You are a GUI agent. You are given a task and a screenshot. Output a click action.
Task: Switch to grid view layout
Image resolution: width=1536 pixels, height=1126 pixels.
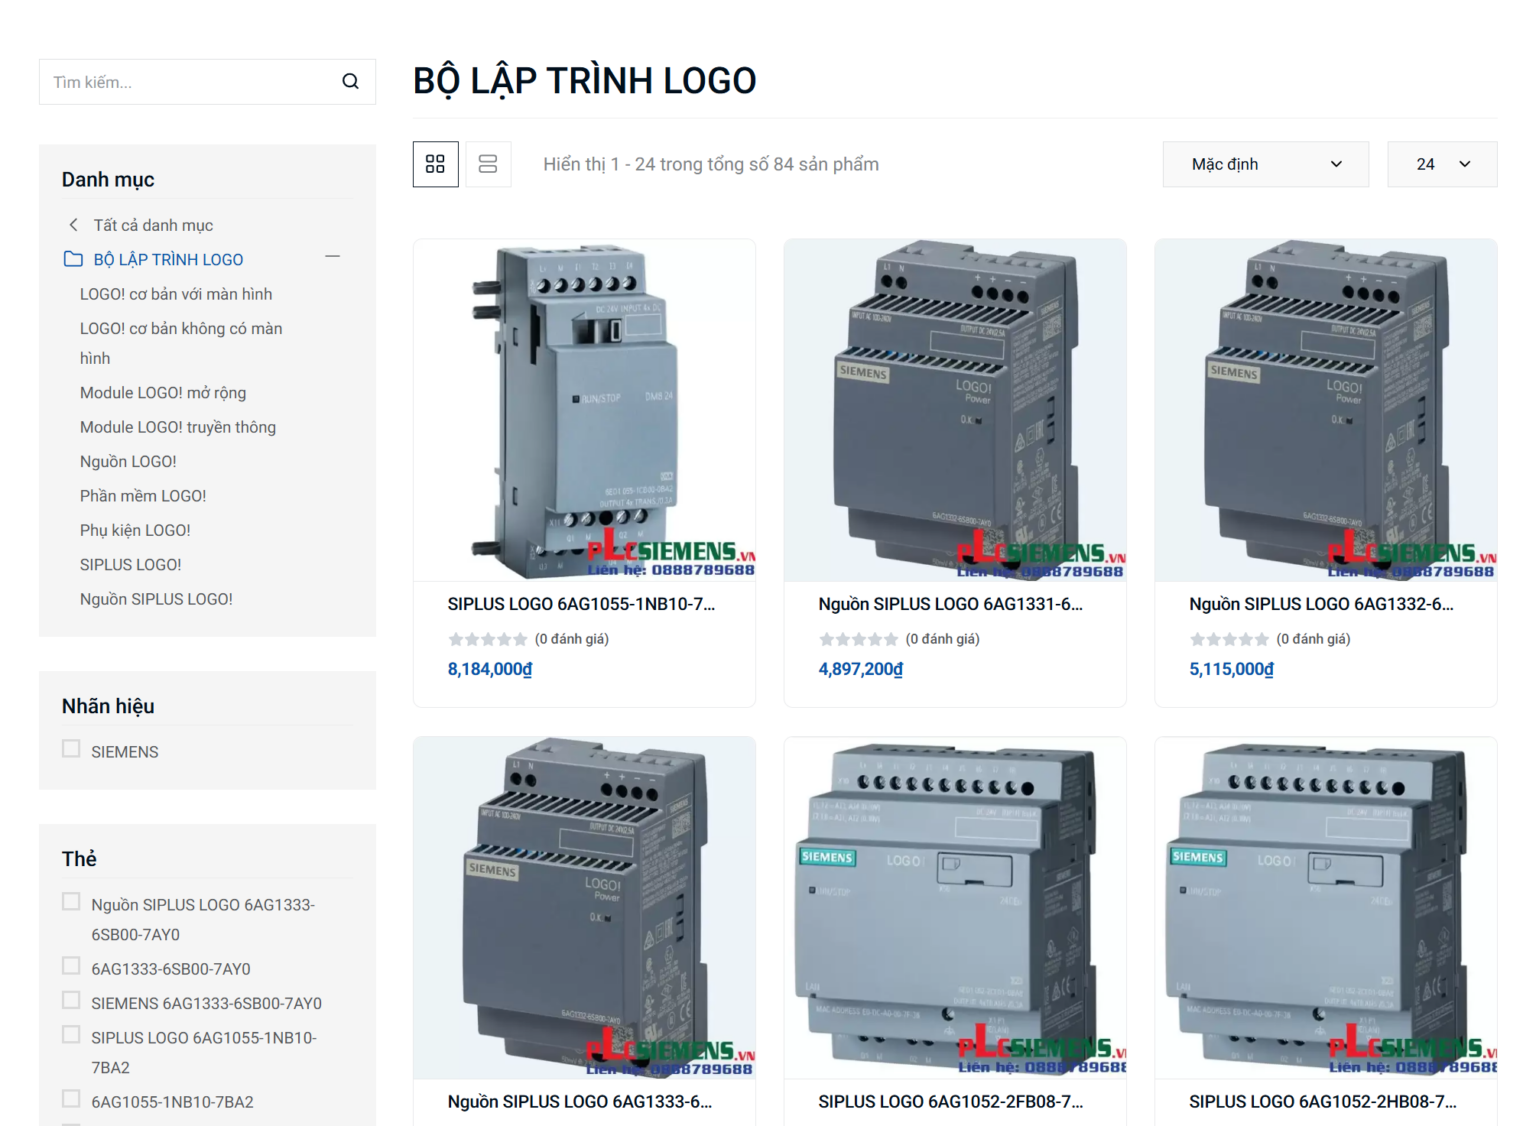(435, 164)
